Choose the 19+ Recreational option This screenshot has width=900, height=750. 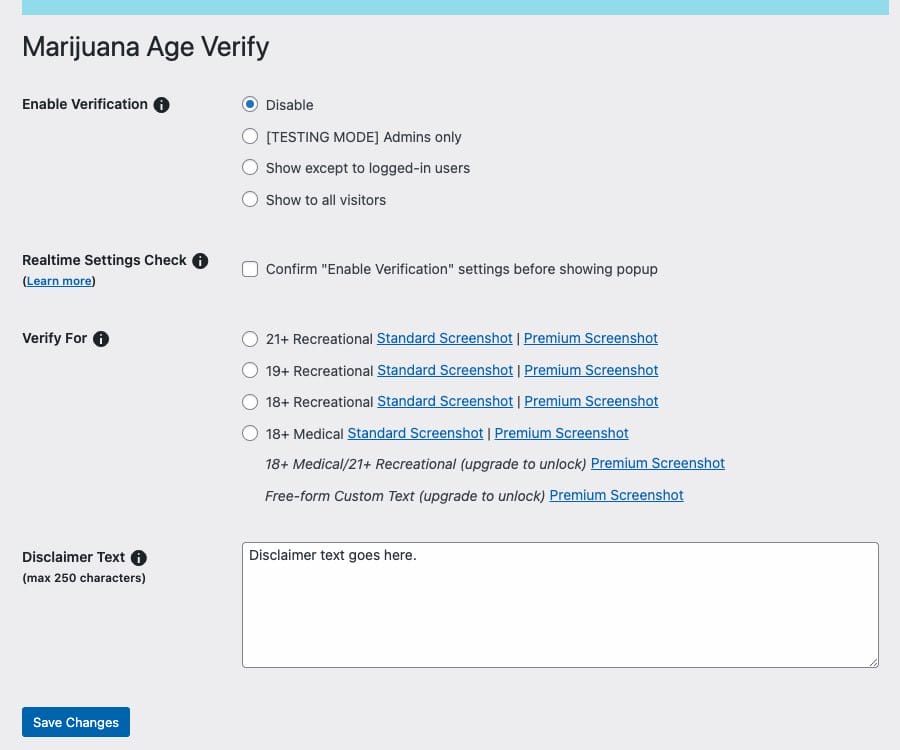click(x=250, y=370)
